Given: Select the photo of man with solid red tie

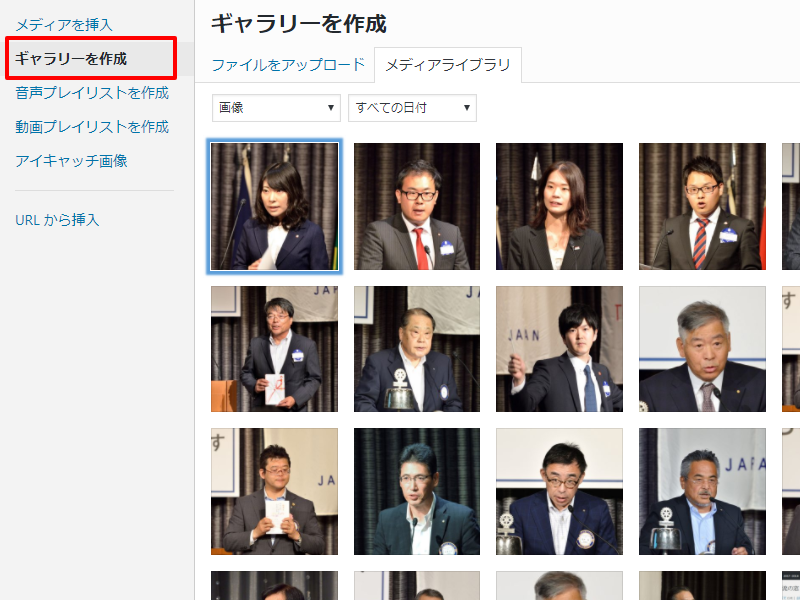Looking at the screenshot, I should click(417, 206).
